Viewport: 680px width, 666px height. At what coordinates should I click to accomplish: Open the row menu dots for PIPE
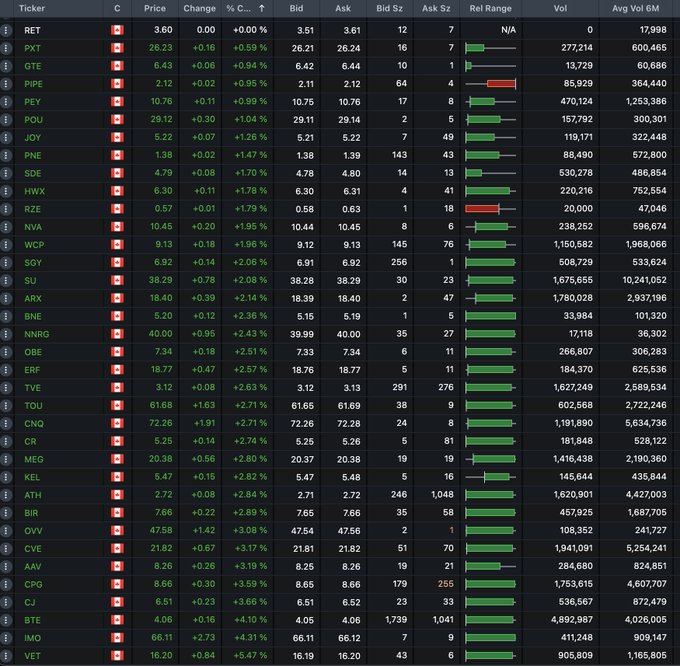(x=6, y=84)
